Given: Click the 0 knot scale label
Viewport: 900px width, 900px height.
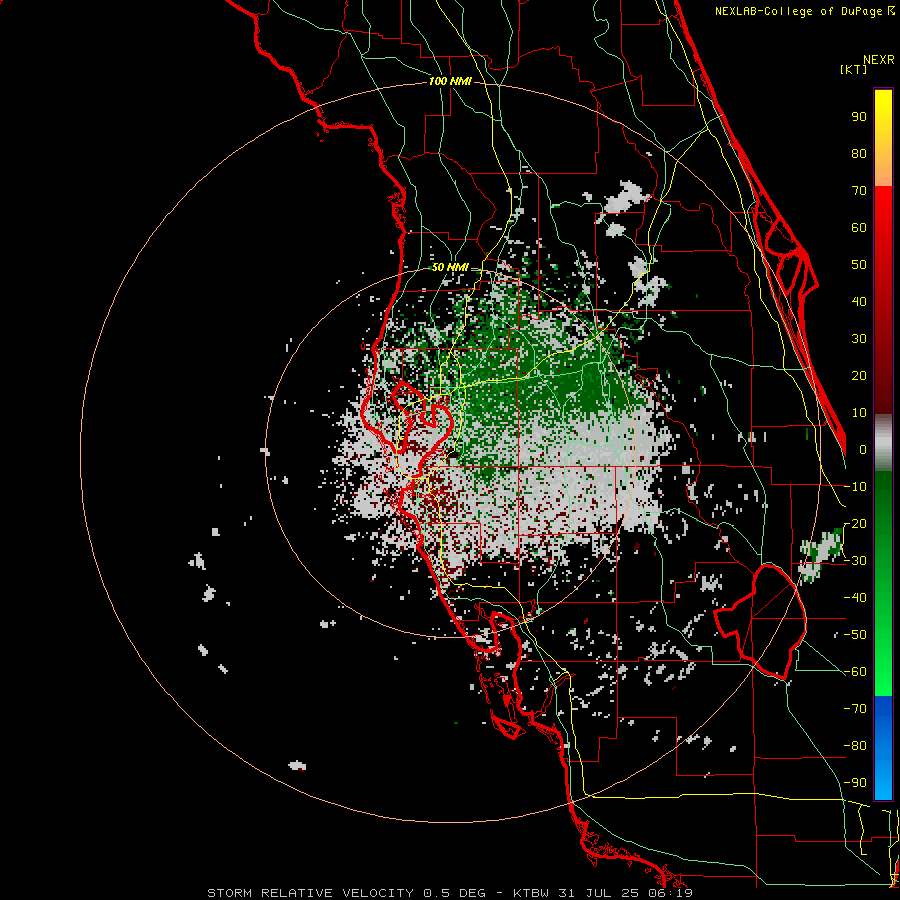Looking at the screenshot, I should (x=863, y=449).
